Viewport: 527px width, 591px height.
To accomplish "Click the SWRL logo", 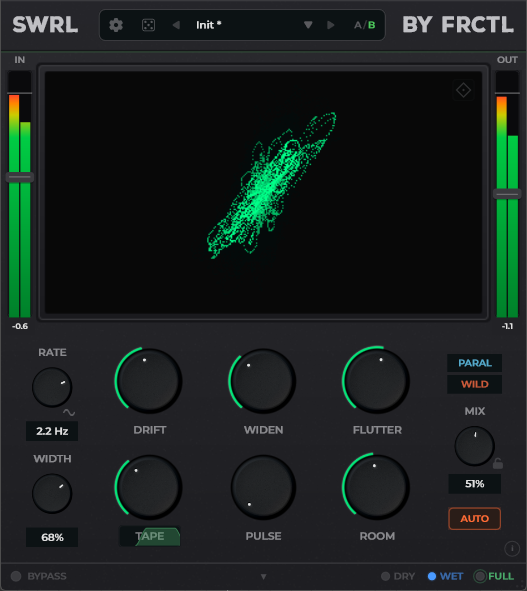I will 45,25.
